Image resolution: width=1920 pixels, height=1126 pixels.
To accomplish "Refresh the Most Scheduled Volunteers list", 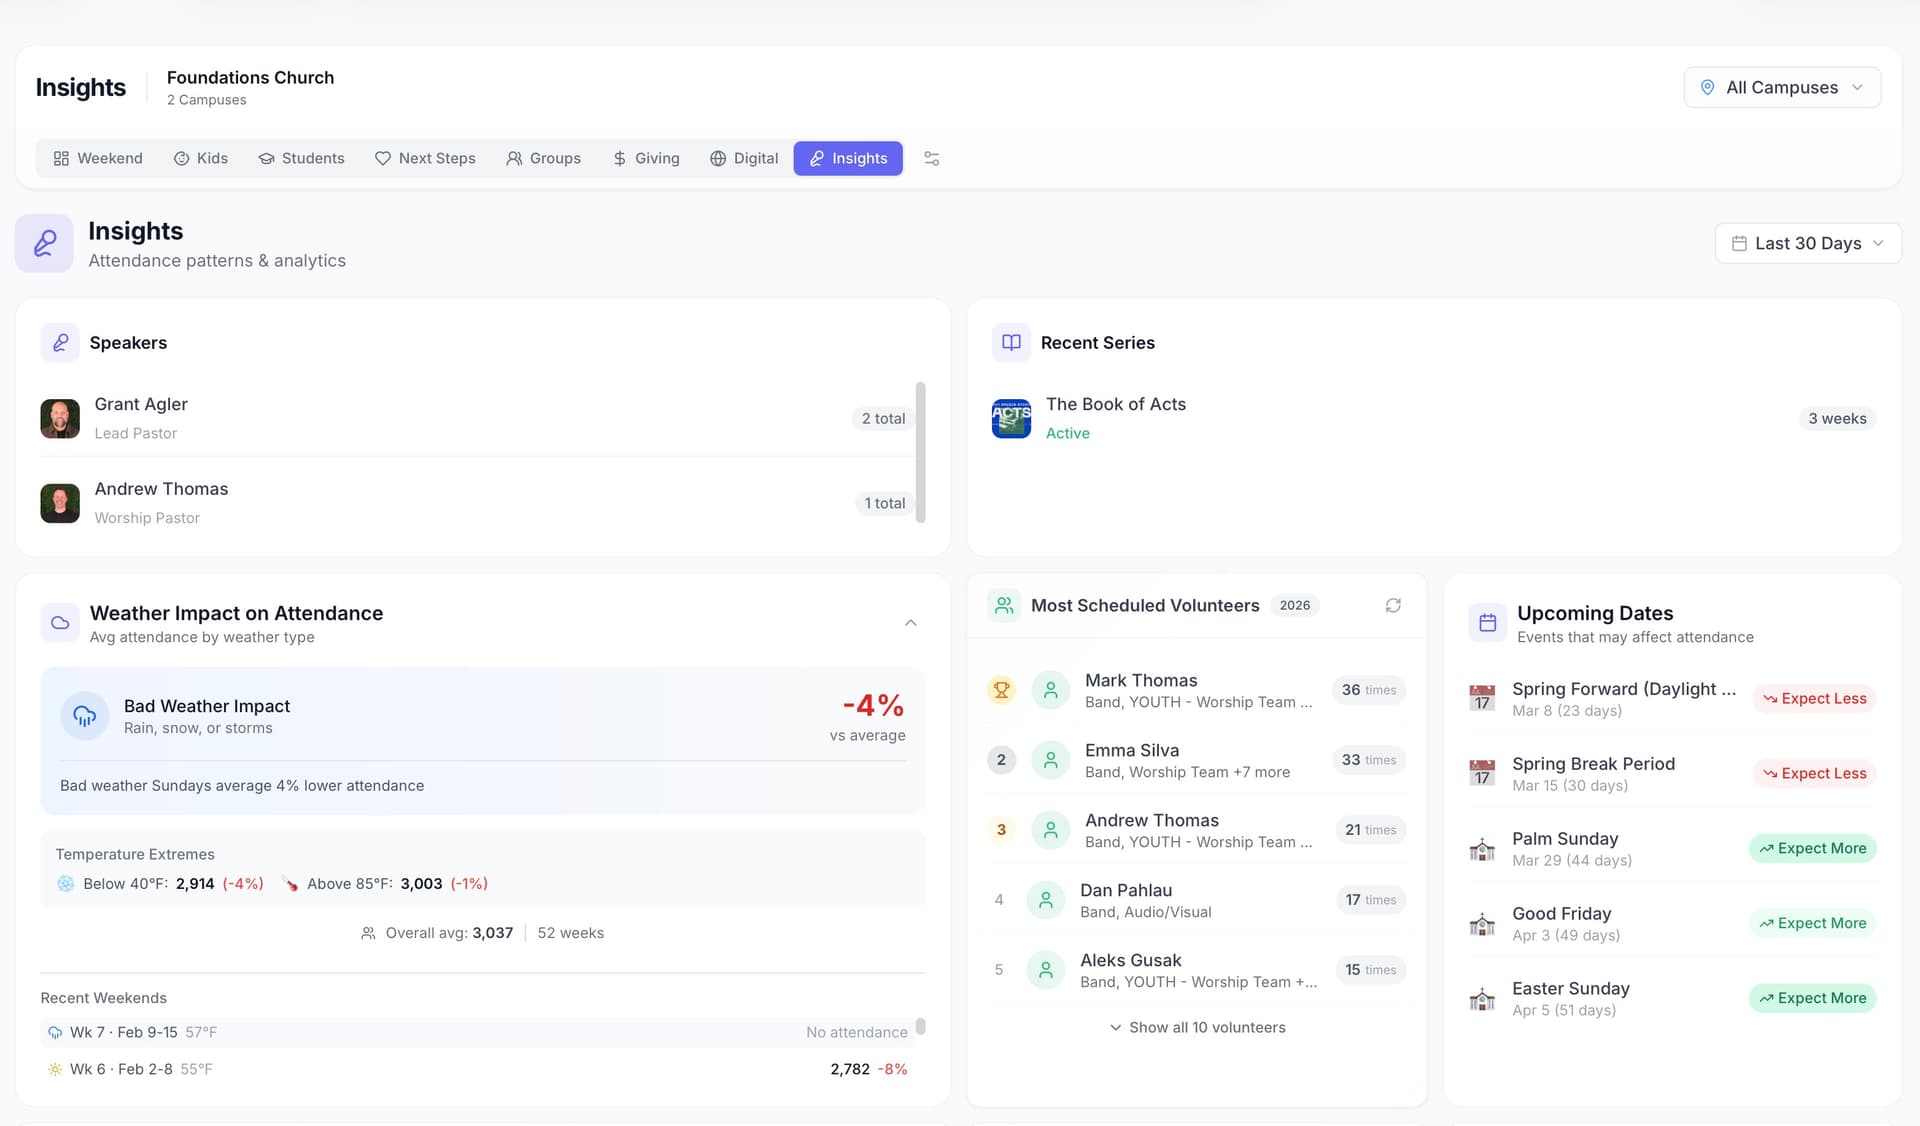I will (1393, 606).
